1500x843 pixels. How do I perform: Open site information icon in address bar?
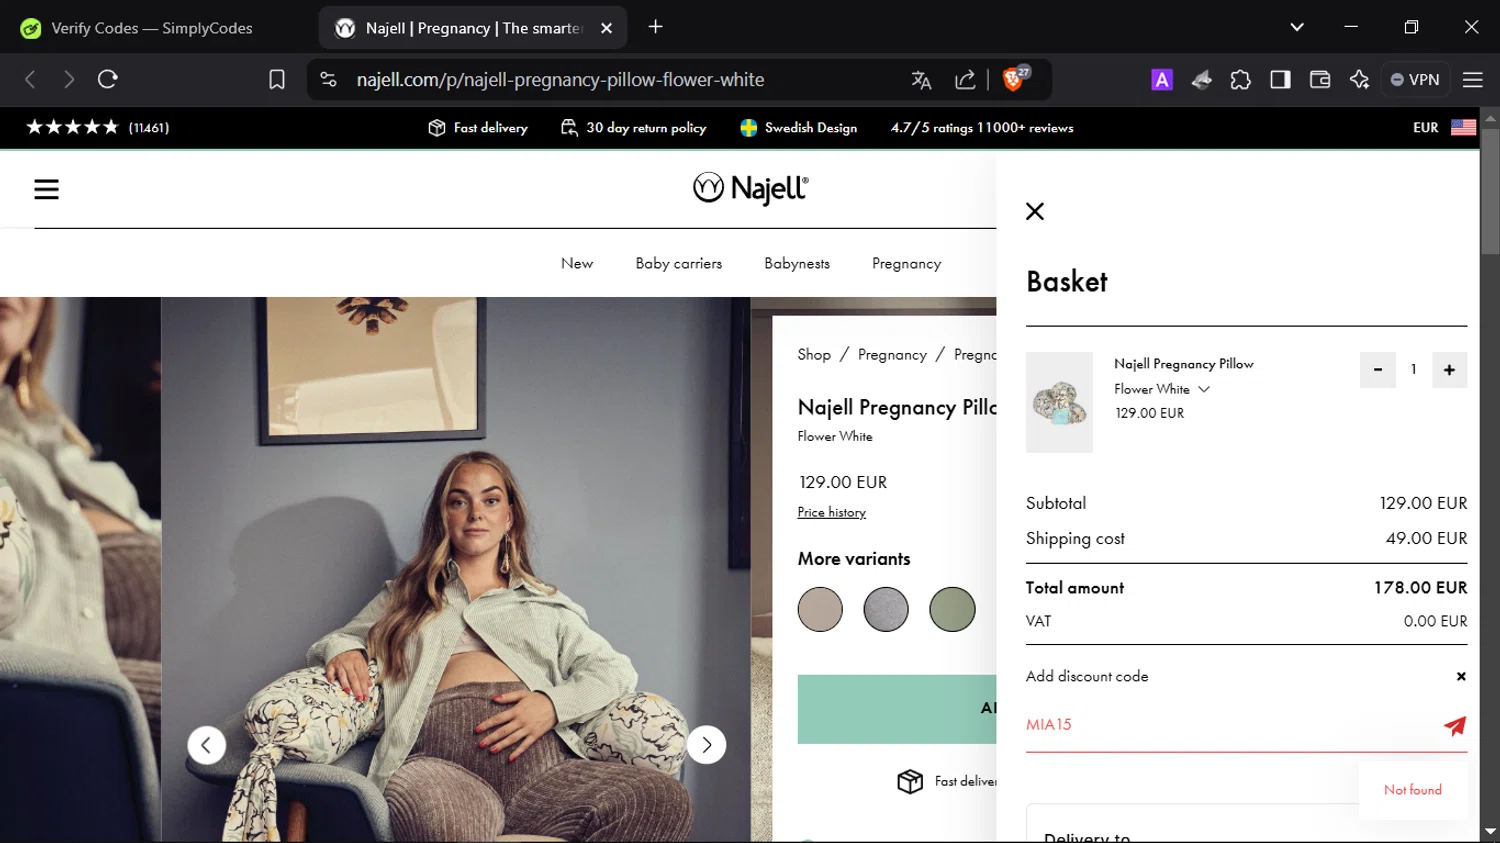328,79
